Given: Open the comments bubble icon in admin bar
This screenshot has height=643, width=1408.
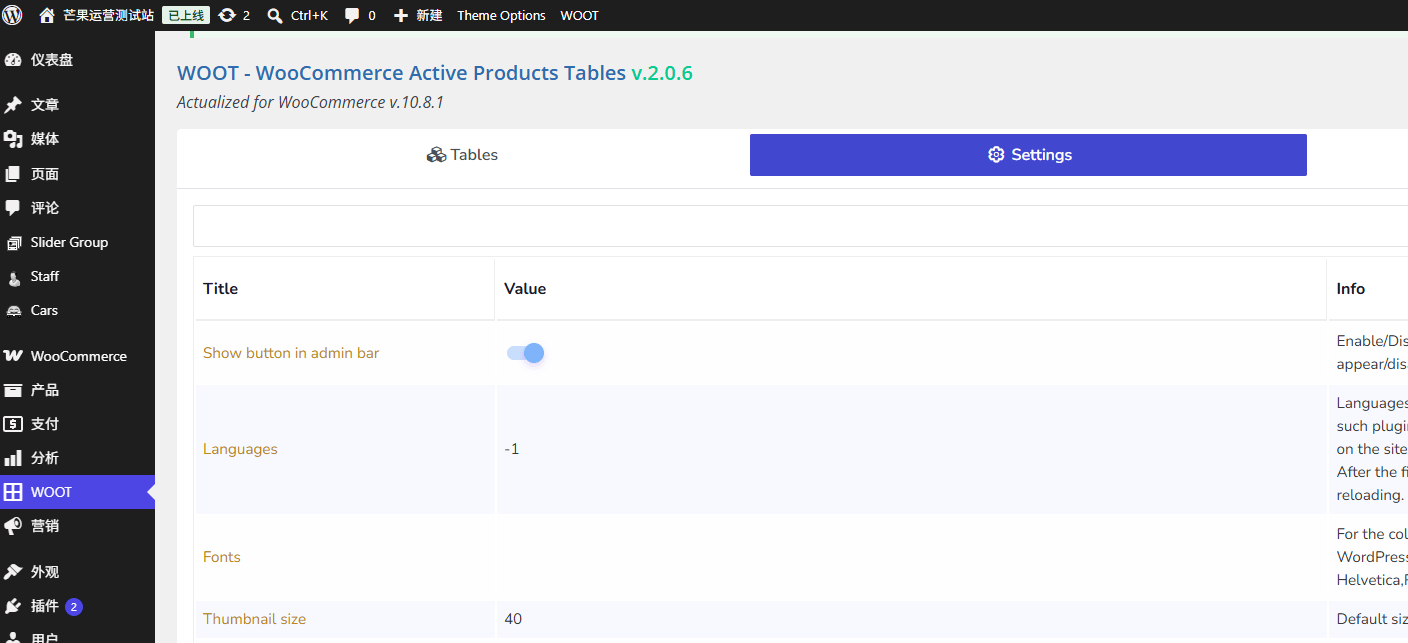Looking at the screenshot, I should 353,15.
